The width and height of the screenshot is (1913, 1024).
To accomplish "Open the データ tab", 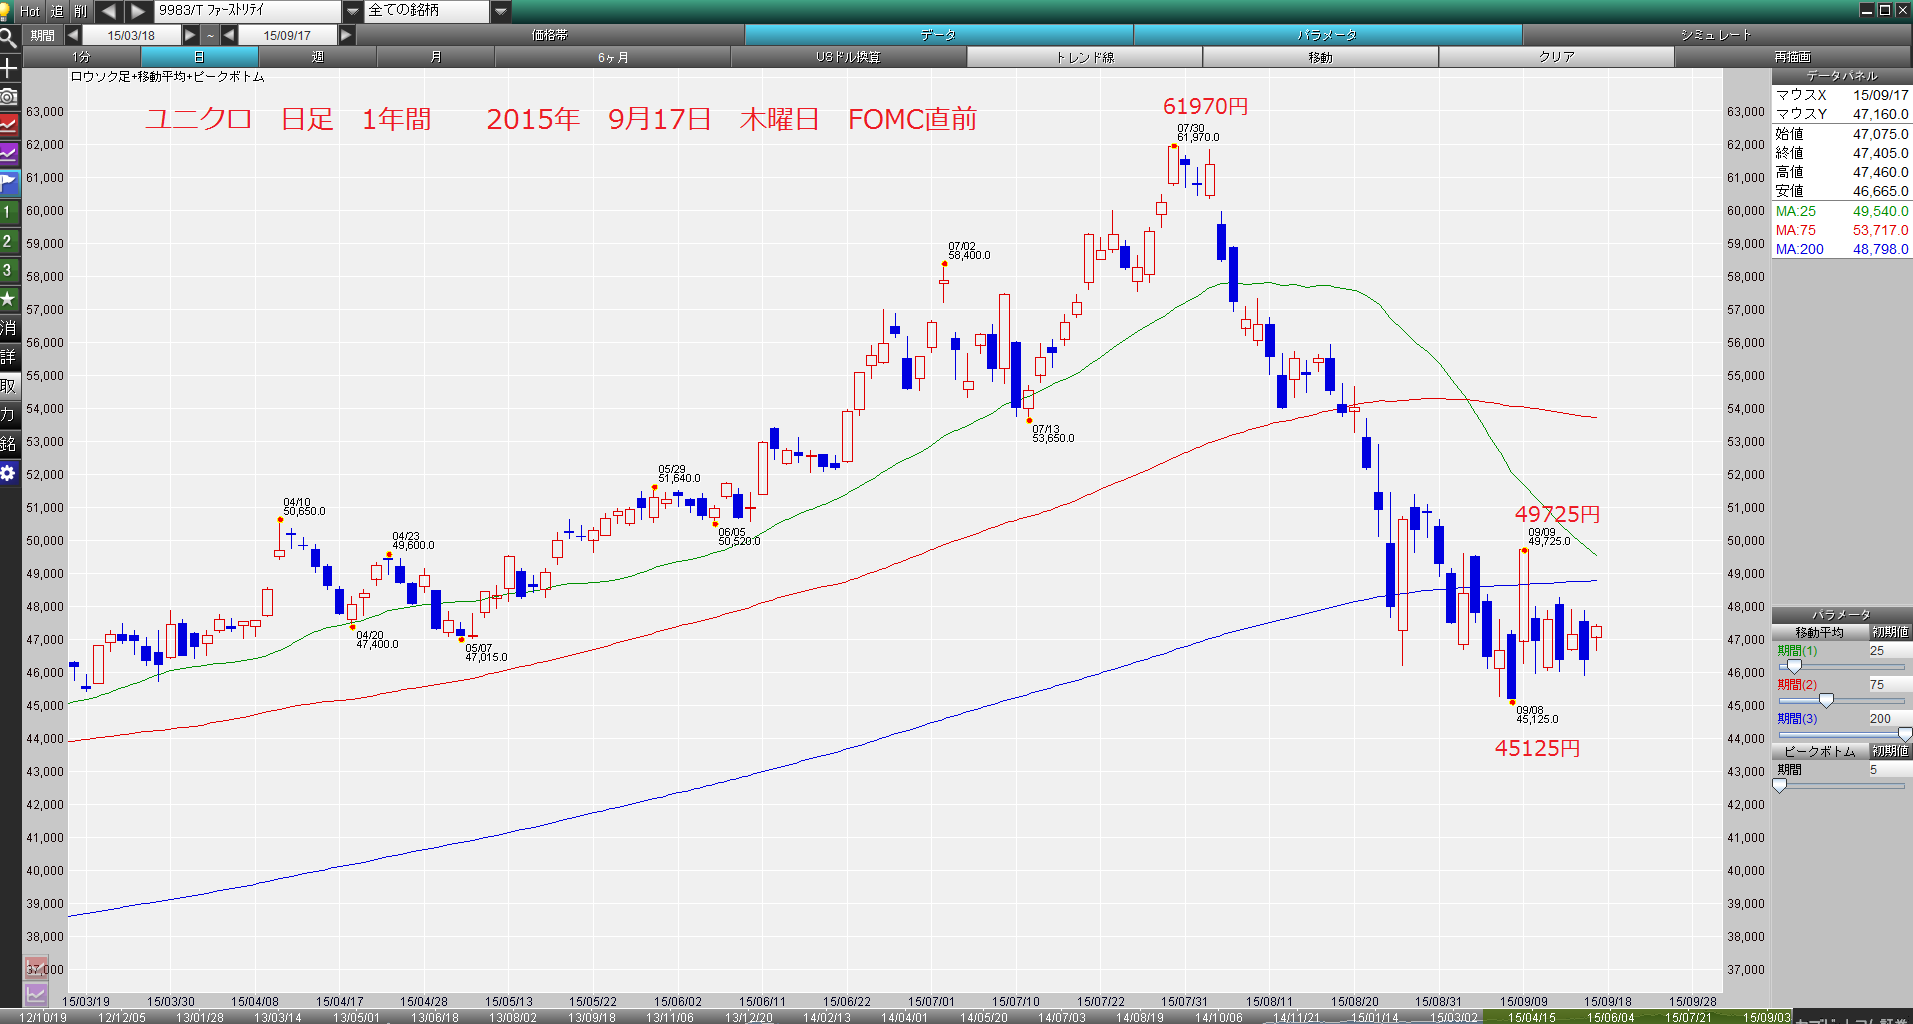I will (x=939, y=35).
